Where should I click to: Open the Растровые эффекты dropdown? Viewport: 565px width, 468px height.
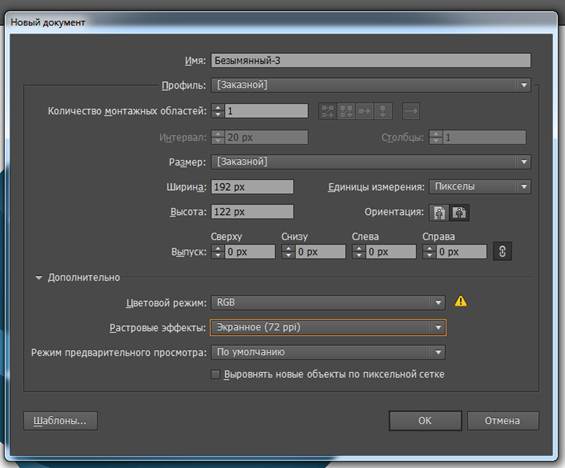click(328, 327)
